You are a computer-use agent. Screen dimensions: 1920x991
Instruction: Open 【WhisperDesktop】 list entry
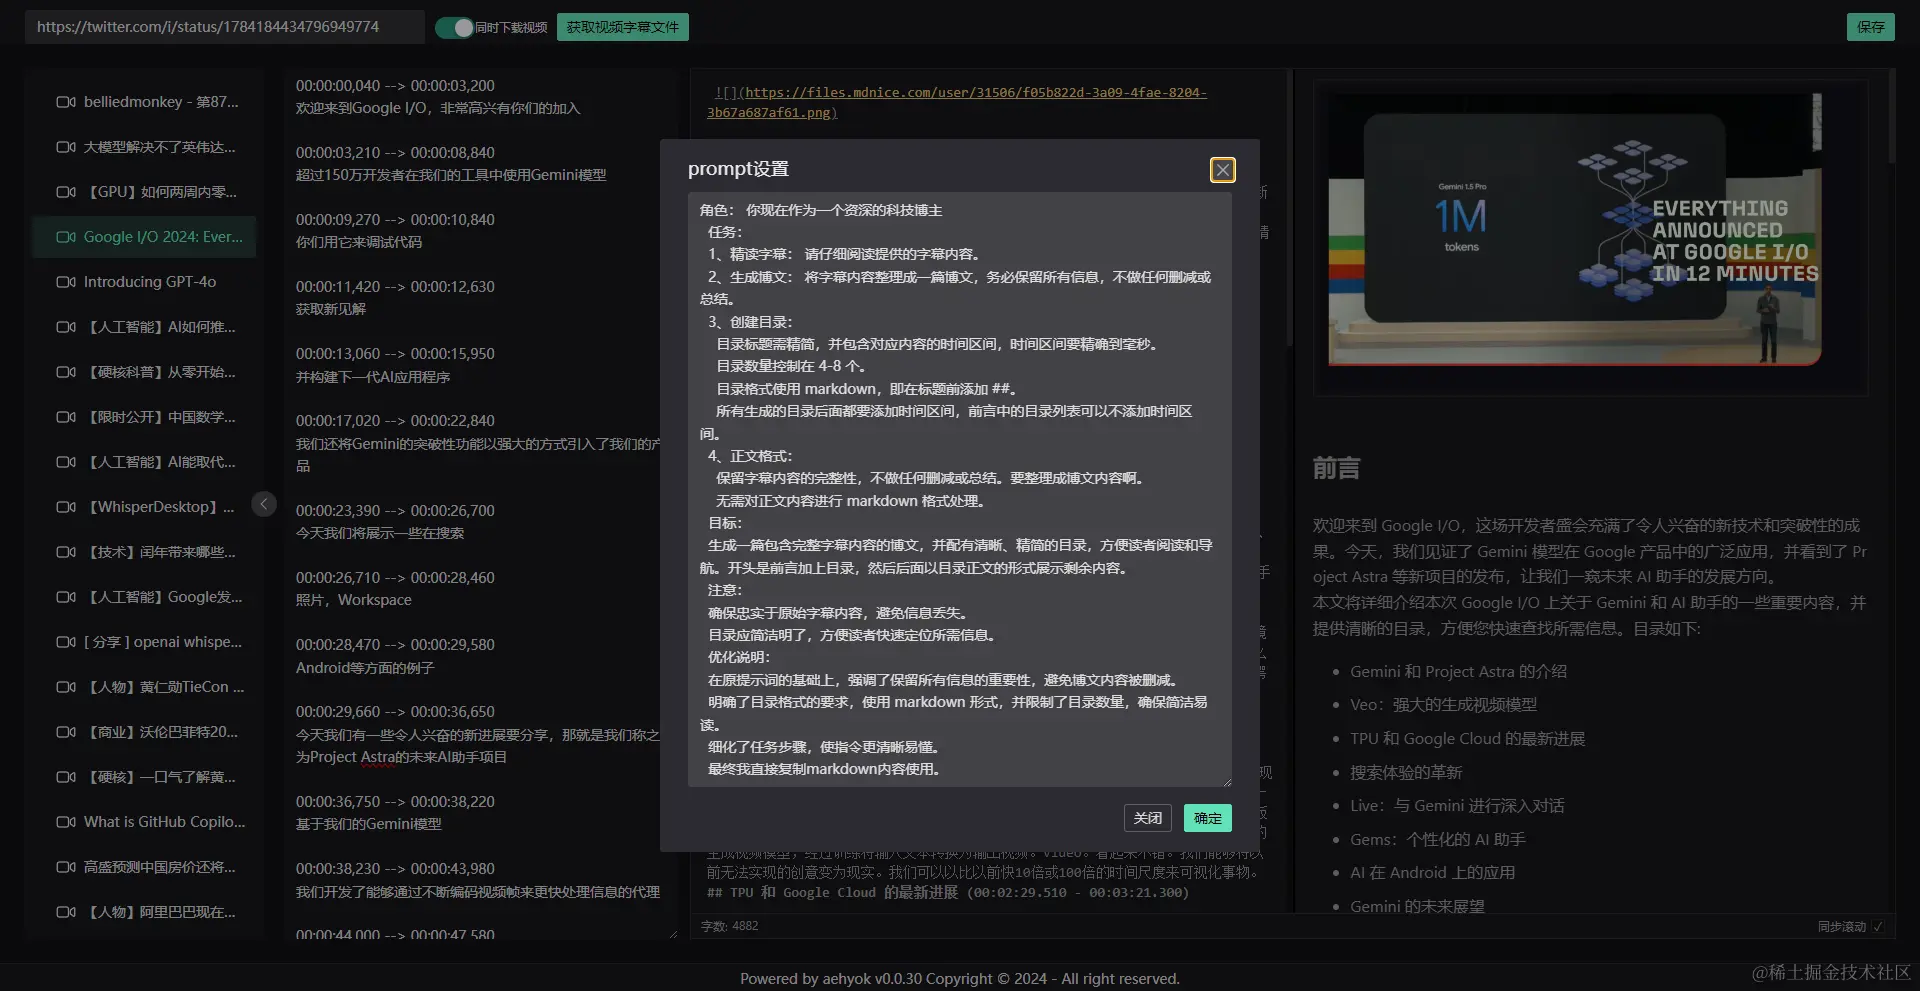tap(144, 507)
